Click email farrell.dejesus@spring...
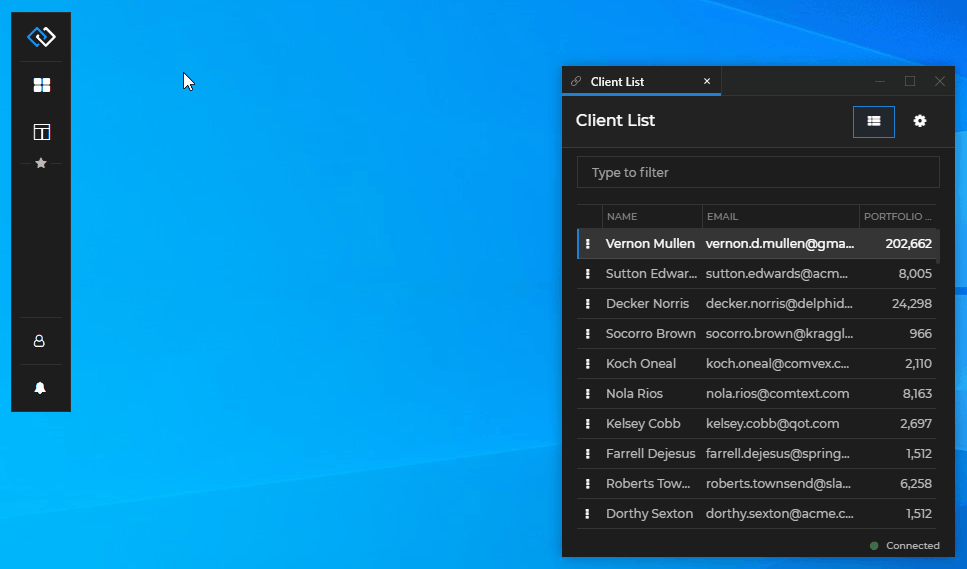 pyautogui.click(x=778, y=454)
